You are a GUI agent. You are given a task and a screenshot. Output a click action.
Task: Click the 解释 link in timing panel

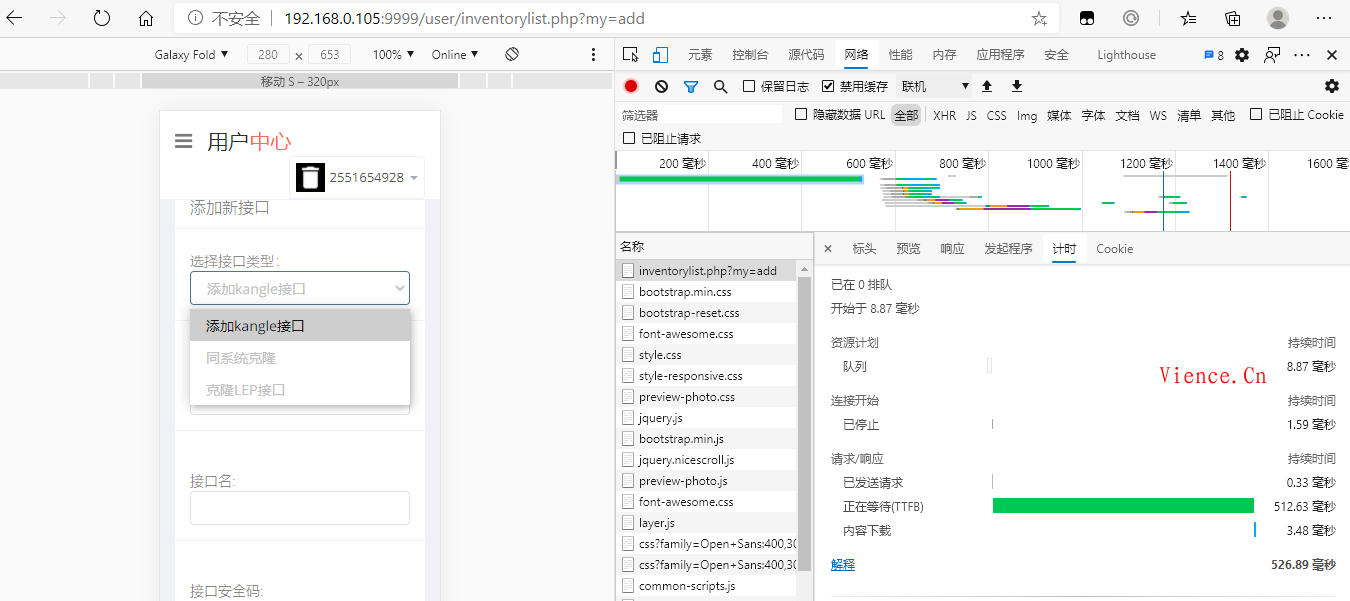tap(843, 564)
